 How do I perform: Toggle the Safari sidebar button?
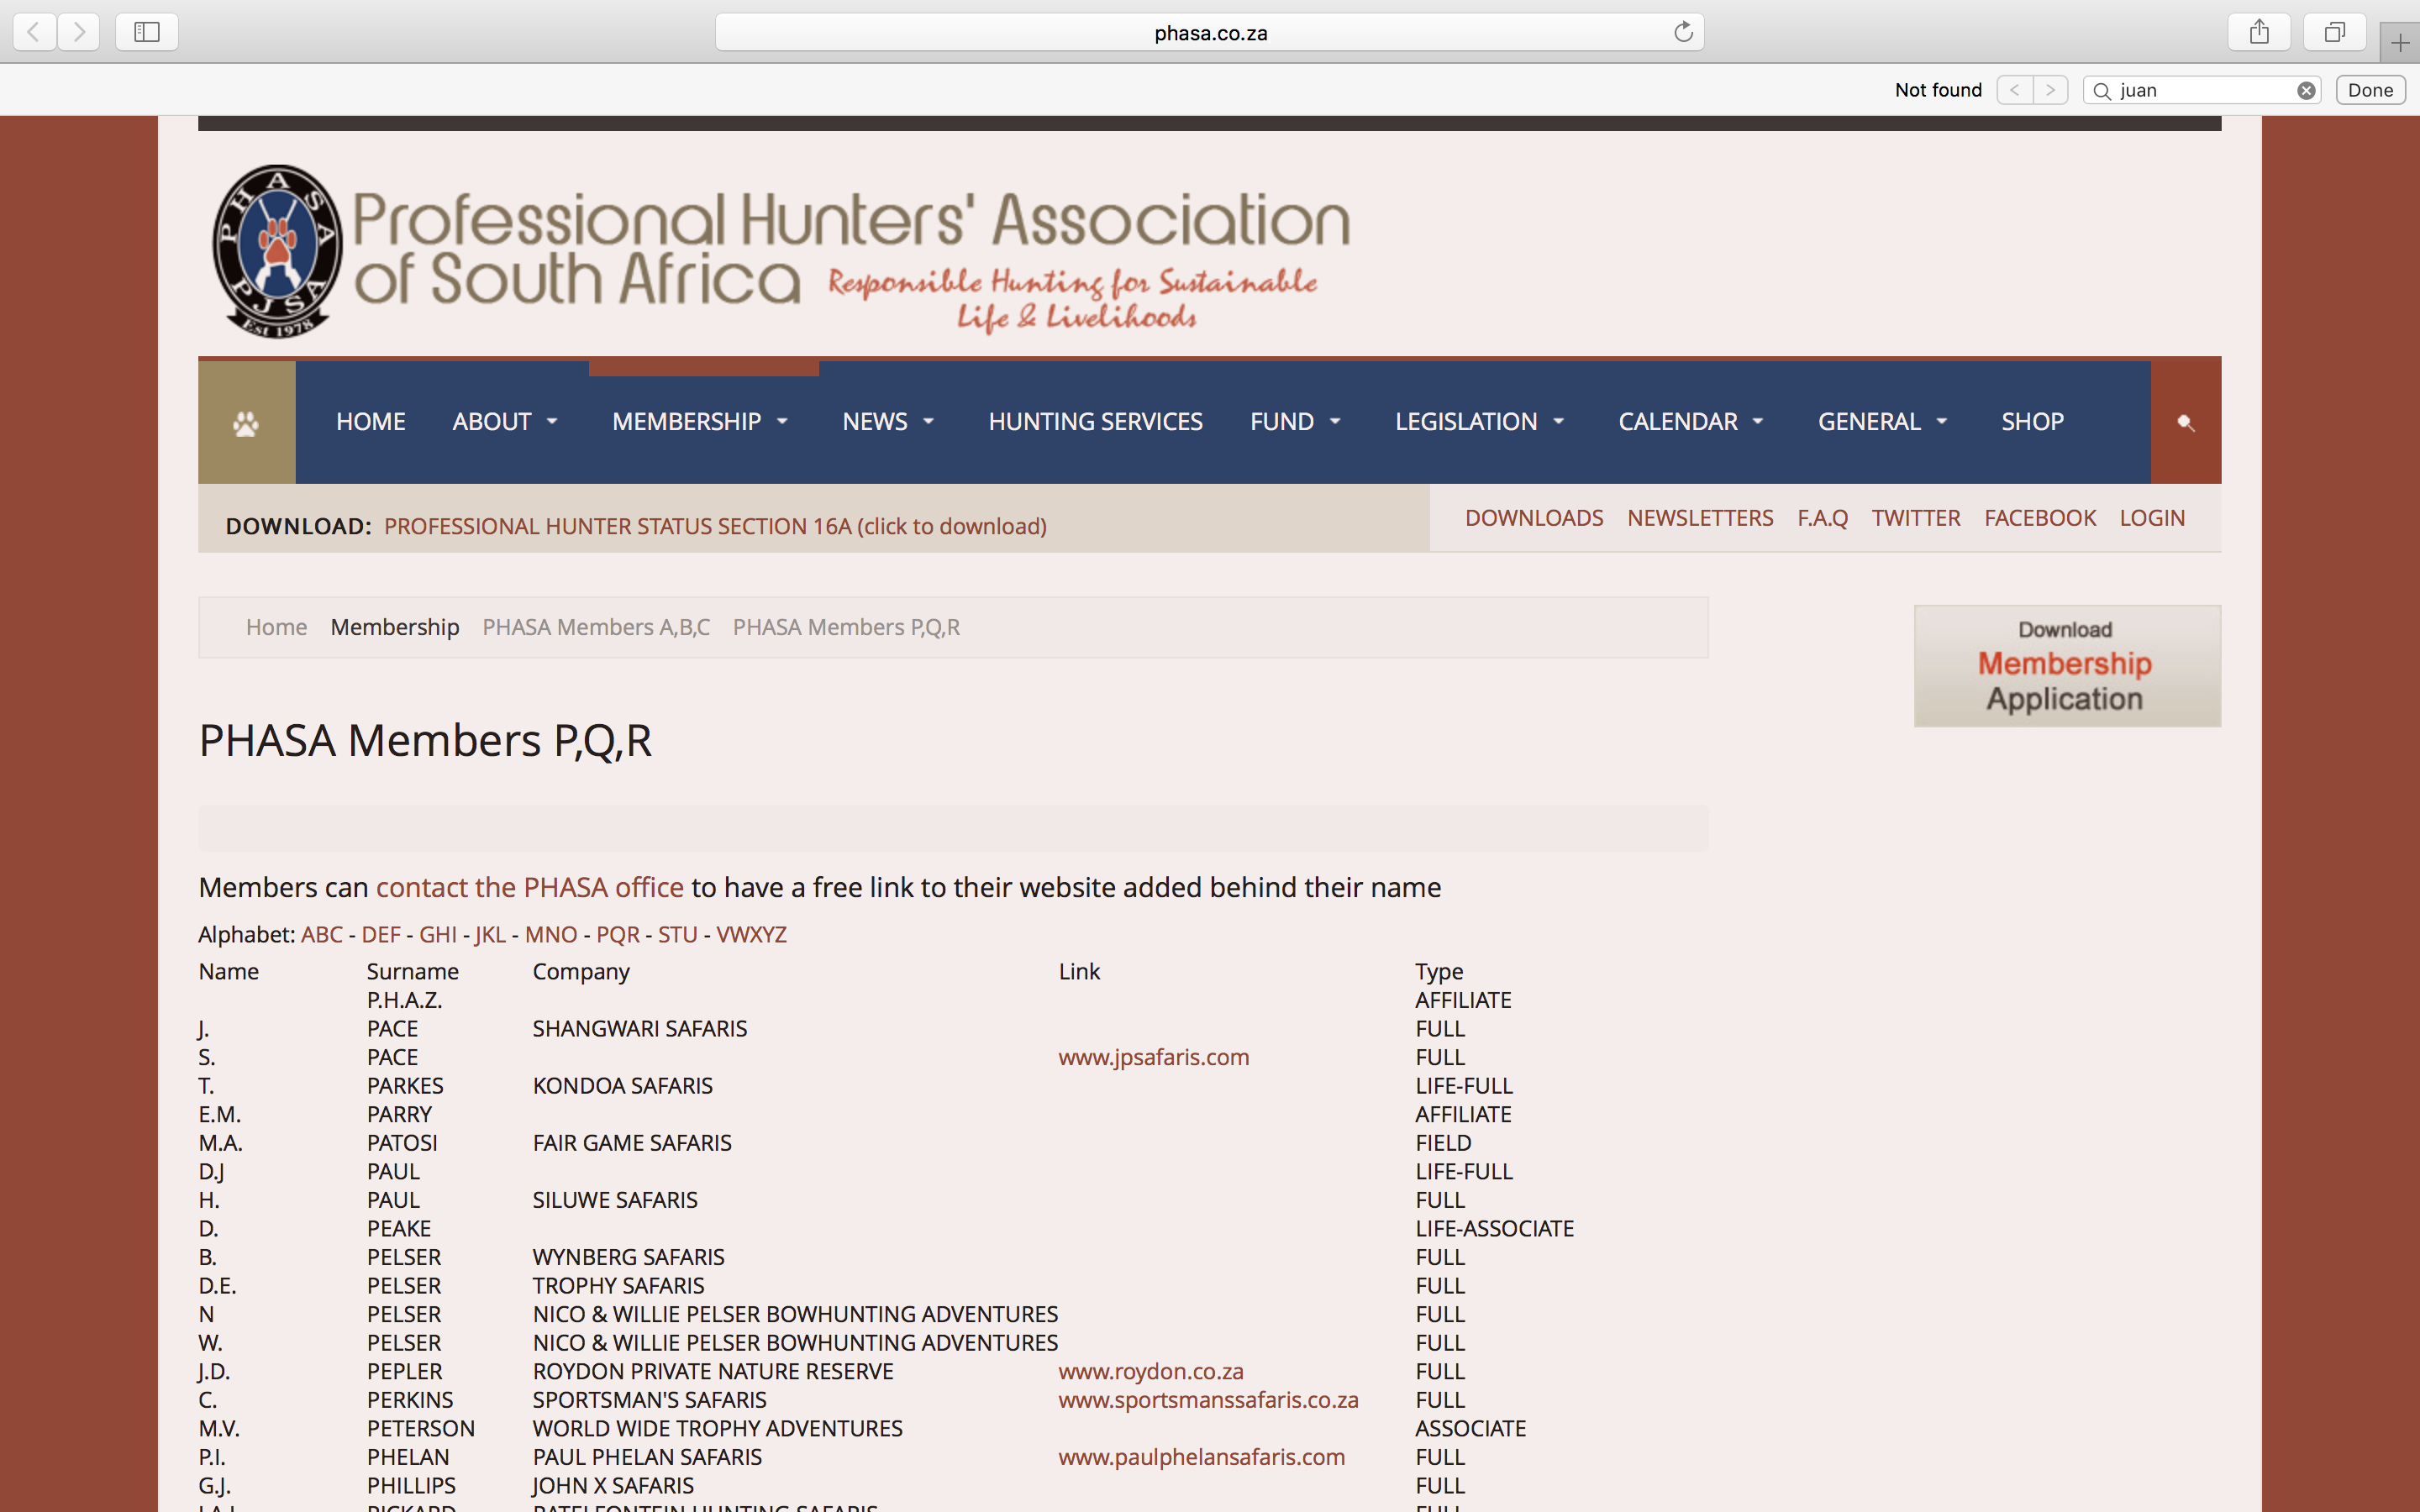(147, 32)
